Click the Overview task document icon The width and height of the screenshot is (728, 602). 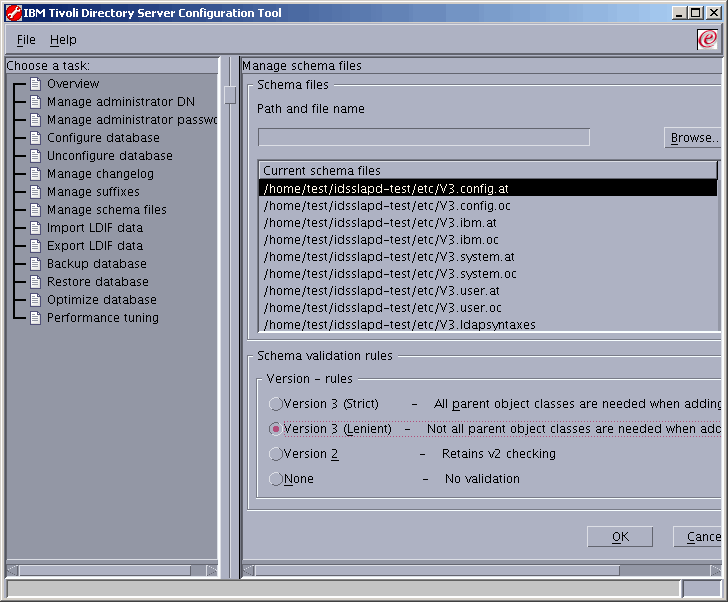(x=35, y=84)
